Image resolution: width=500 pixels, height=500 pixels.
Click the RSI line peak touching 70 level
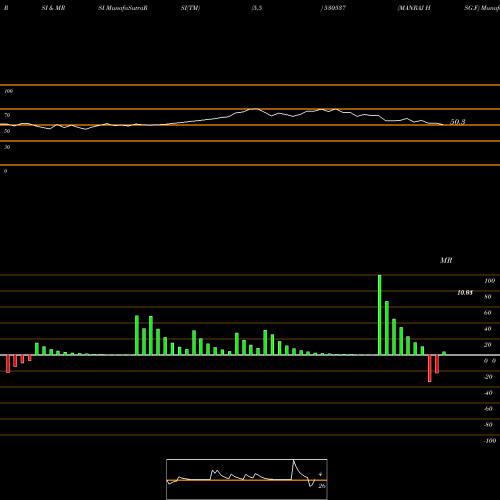(x=255, y=109)
